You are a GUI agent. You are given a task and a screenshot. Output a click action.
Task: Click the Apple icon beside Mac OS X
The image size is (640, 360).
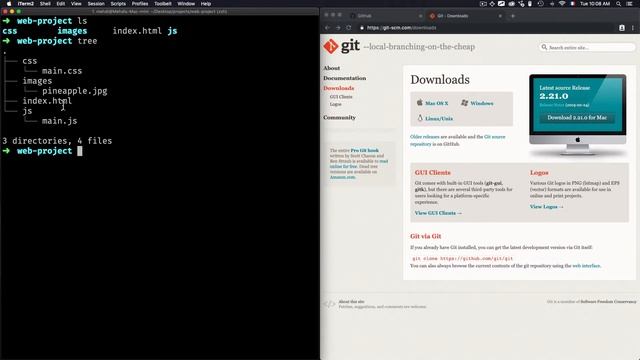coord(420,102)
